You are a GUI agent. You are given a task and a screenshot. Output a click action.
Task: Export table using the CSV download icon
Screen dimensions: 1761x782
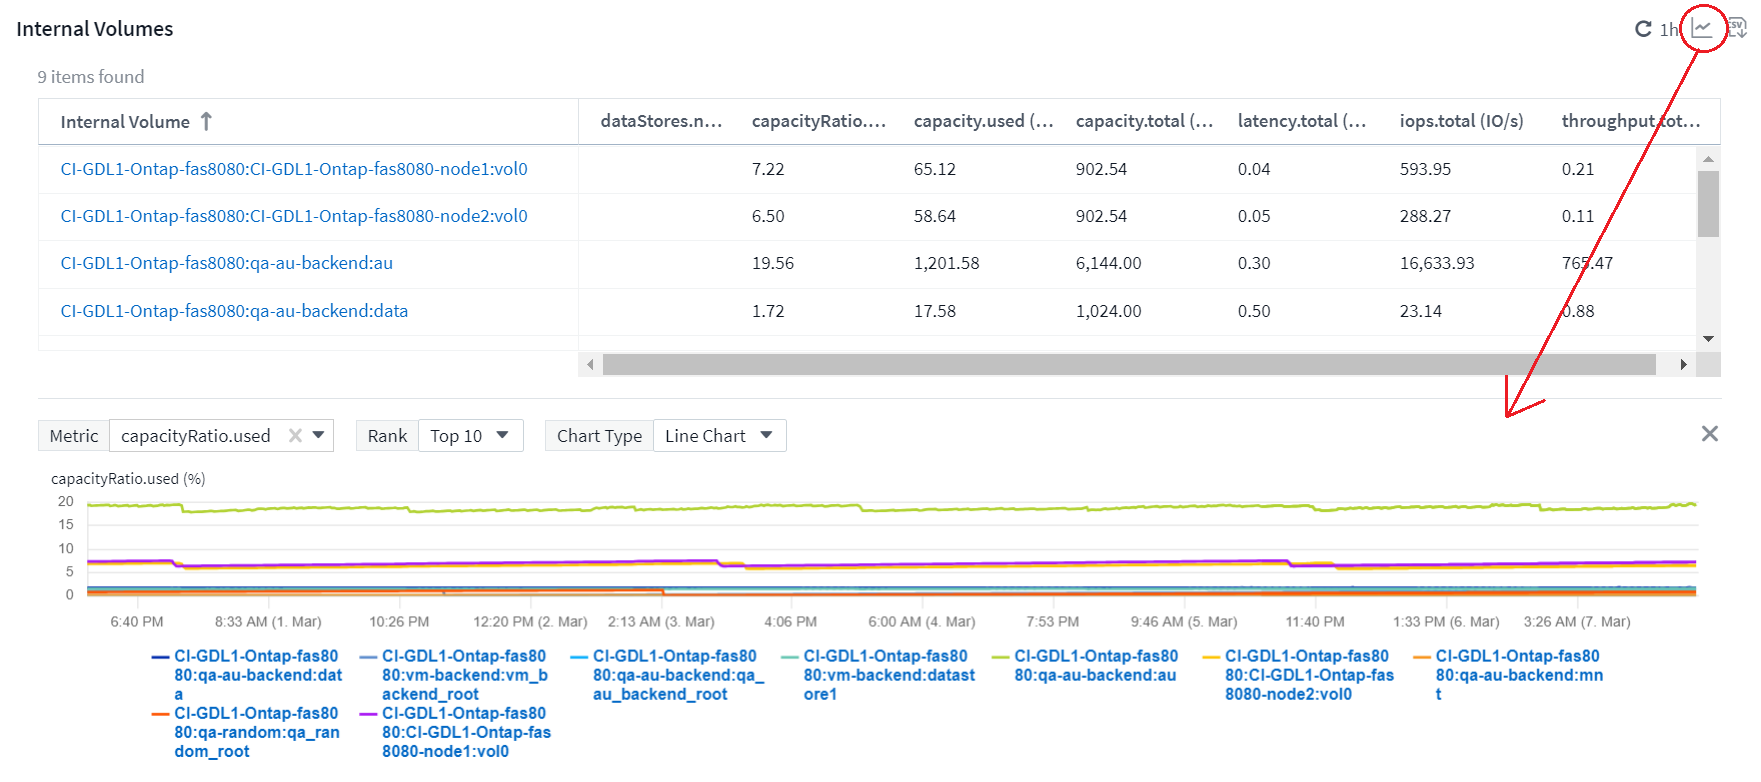click(x=1737, y=28)
